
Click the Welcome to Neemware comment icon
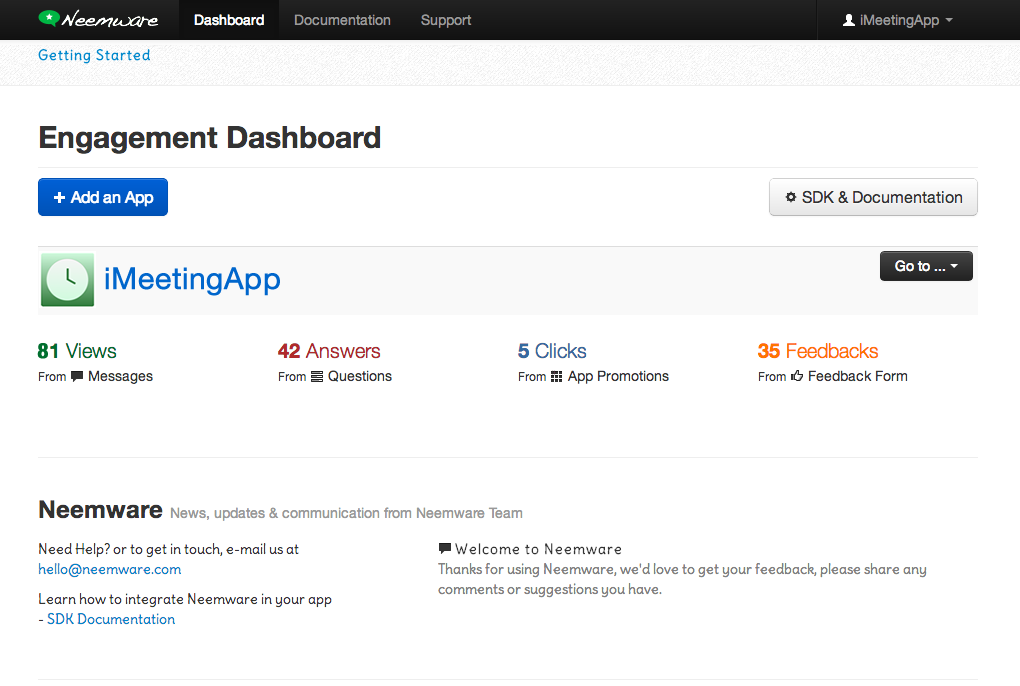[x=445, y=549]
